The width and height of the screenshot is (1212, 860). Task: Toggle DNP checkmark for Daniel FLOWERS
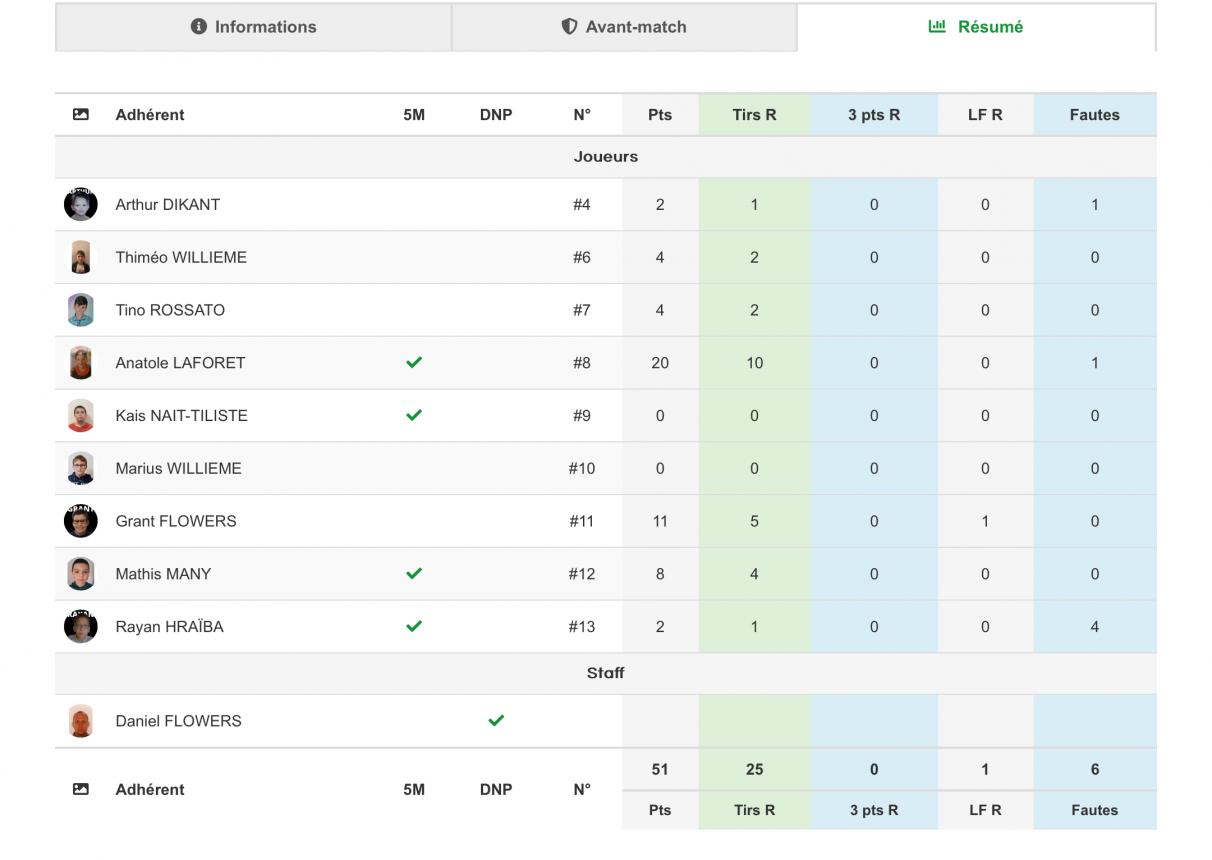[x=496, y=720]
